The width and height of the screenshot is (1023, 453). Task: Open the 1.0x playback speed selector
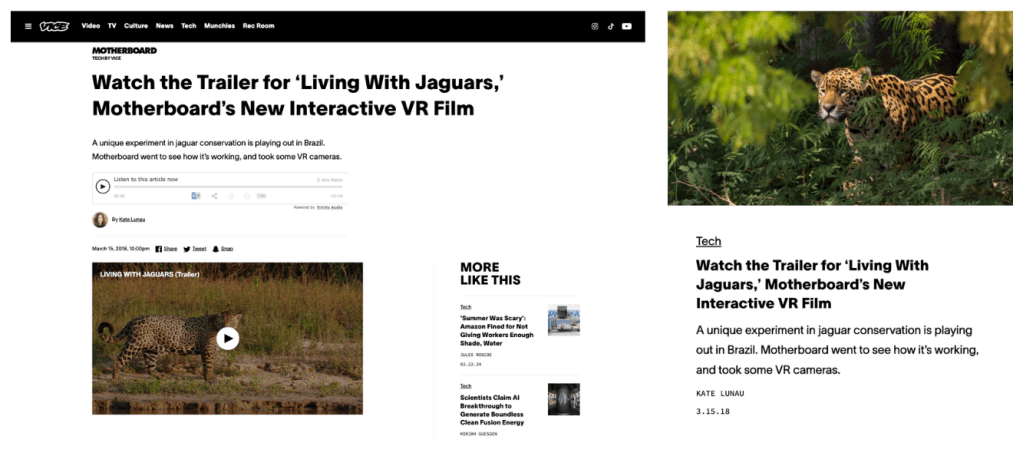click(262, 196)
